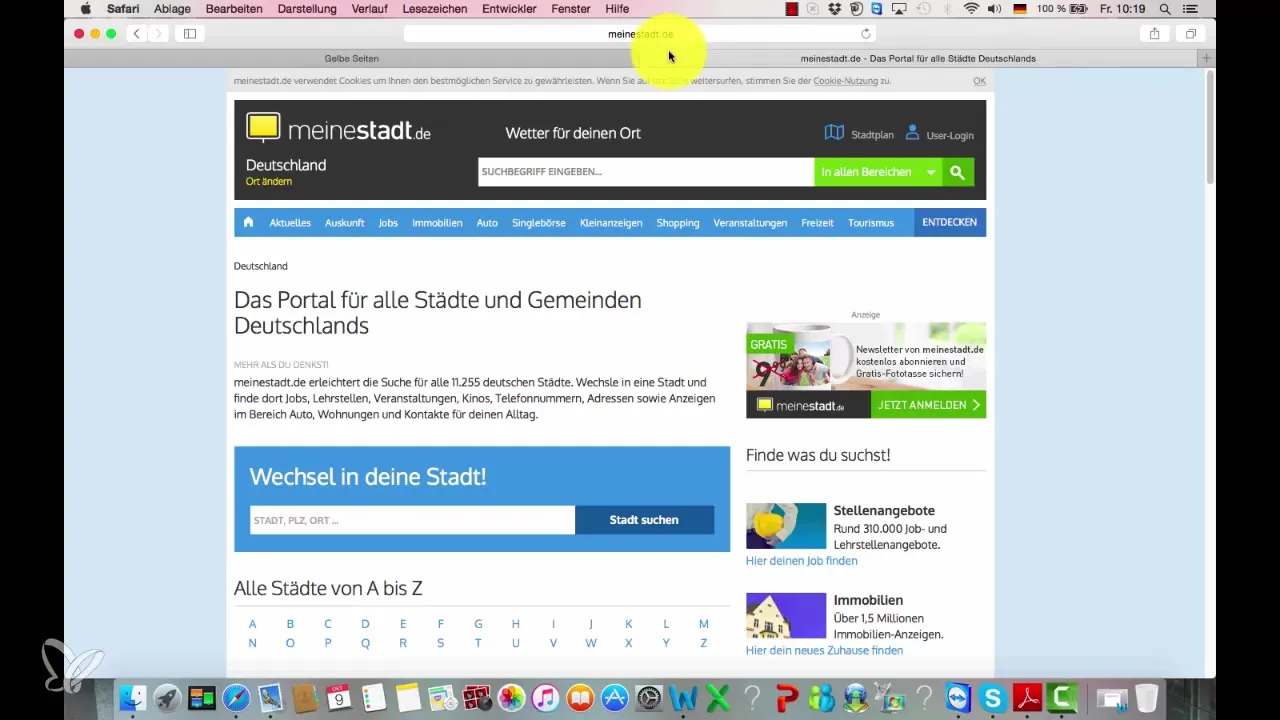Open Microsoft Word from the Dock

click(684, 697)
